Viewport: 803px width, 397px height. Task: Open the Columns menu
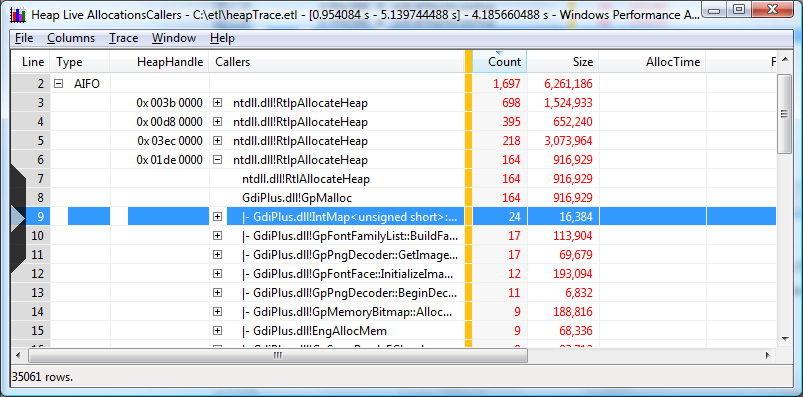pyautogui.click(x=71, y=38)
